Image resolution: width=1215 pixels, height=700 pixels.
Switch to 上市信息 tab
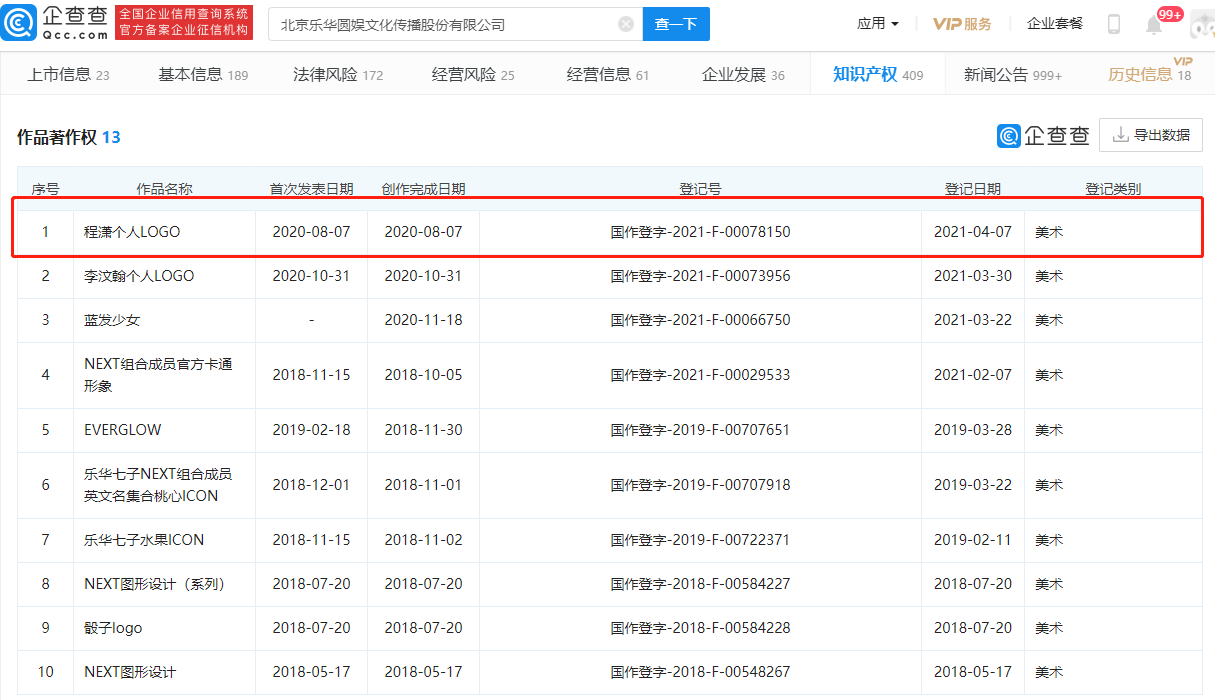tap(68, 75)
